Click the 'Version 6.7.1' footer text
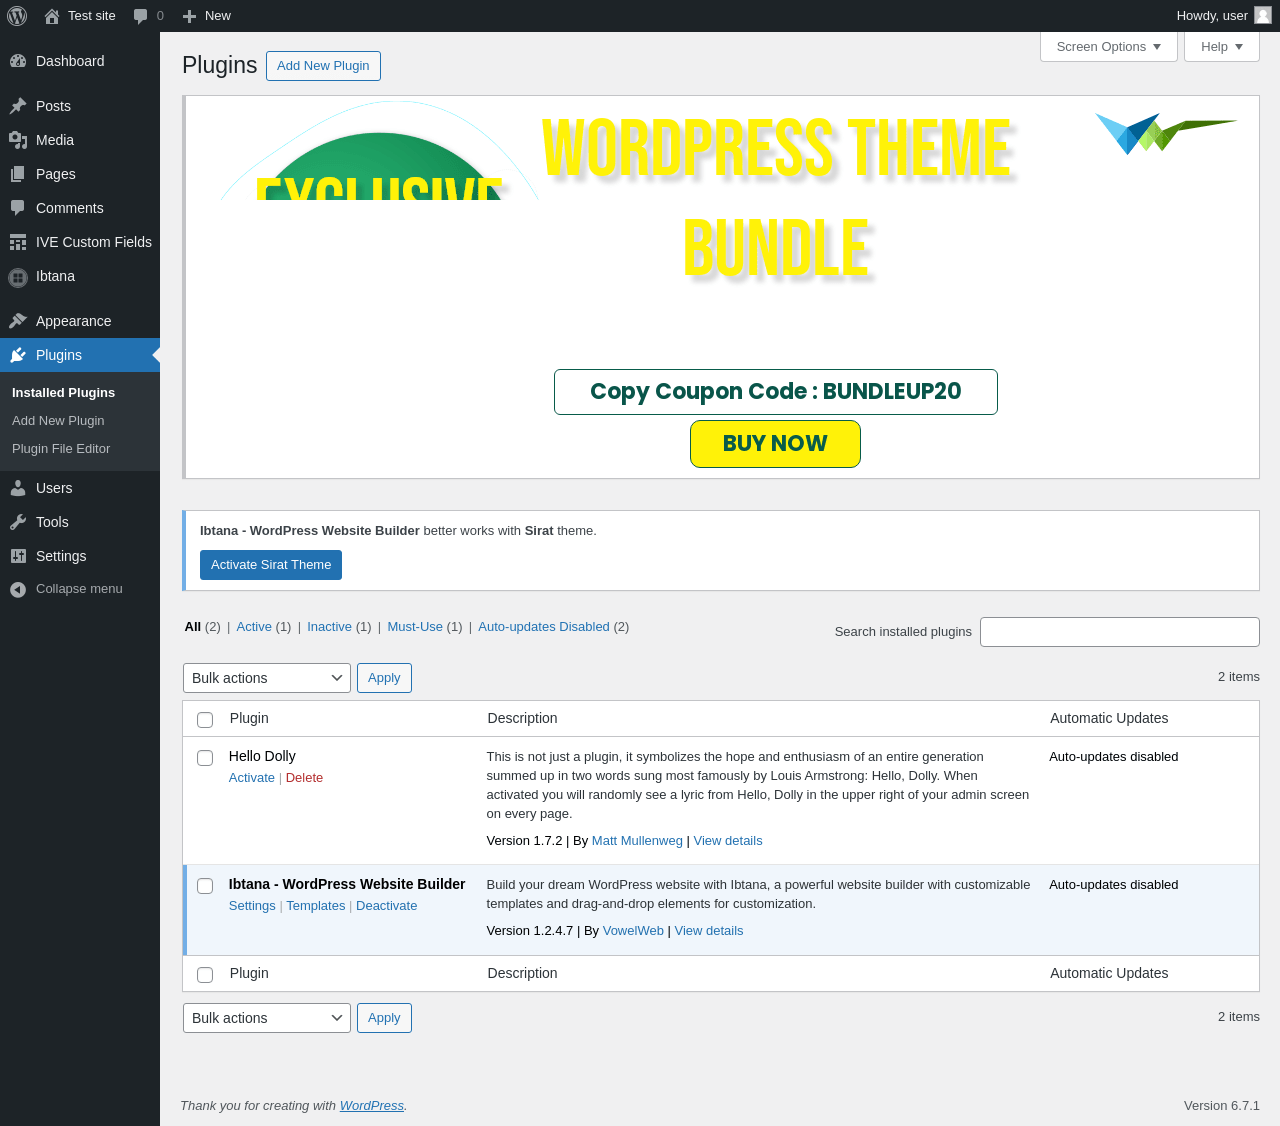Screen dimensions: 1280x1126 click(1222, 1106)
